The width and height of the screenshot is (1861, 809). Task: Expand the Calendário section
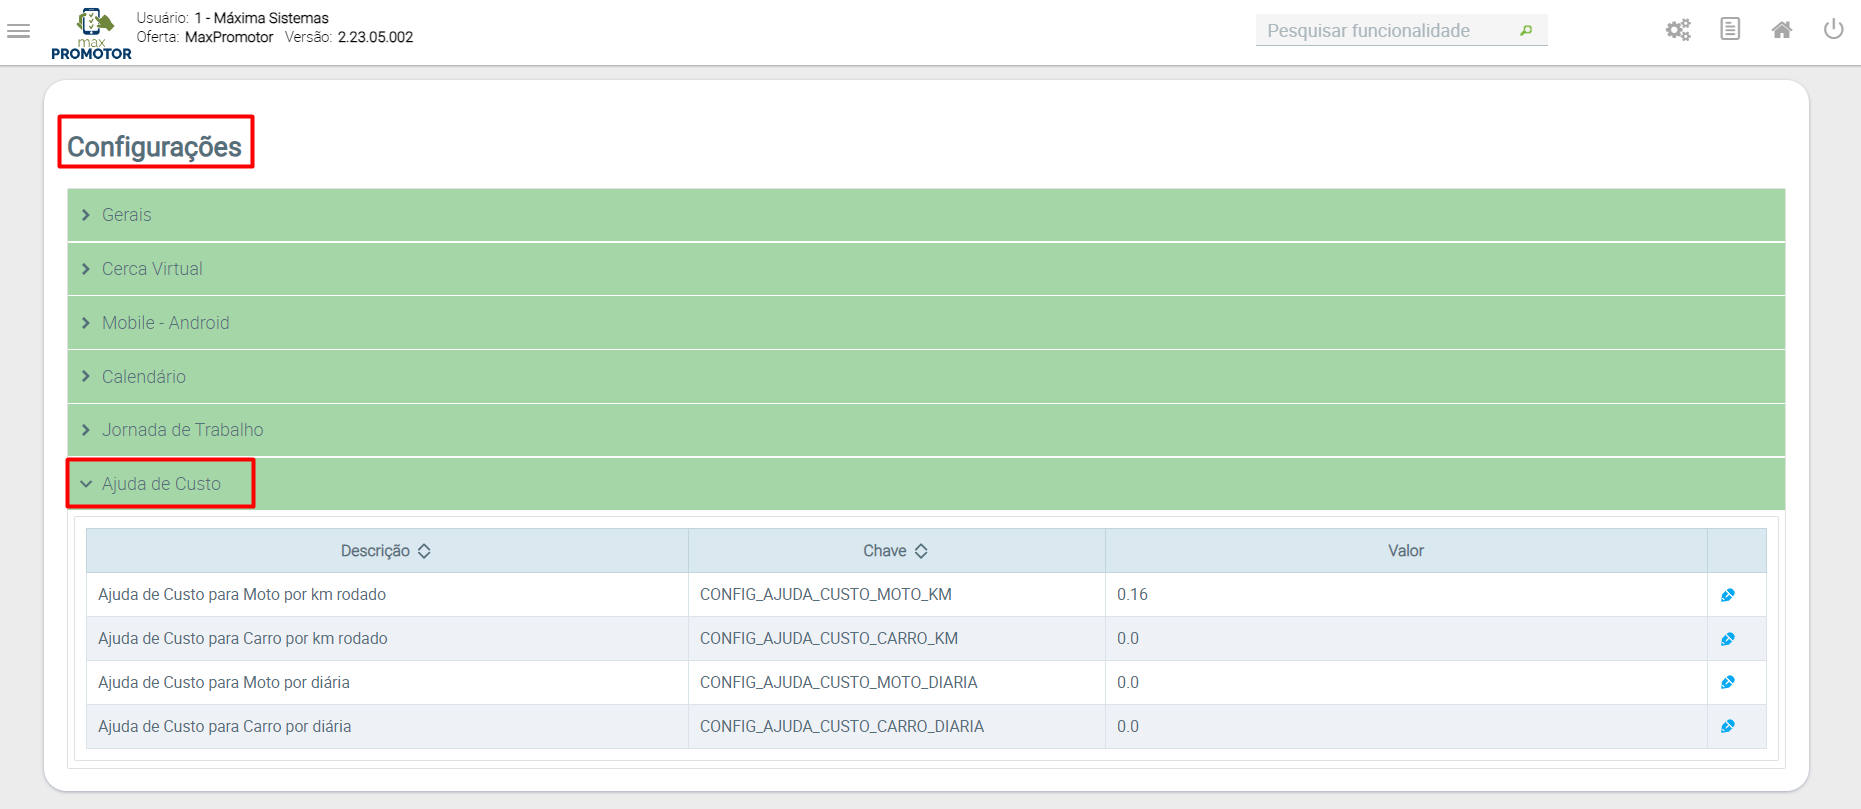point(926,377)
